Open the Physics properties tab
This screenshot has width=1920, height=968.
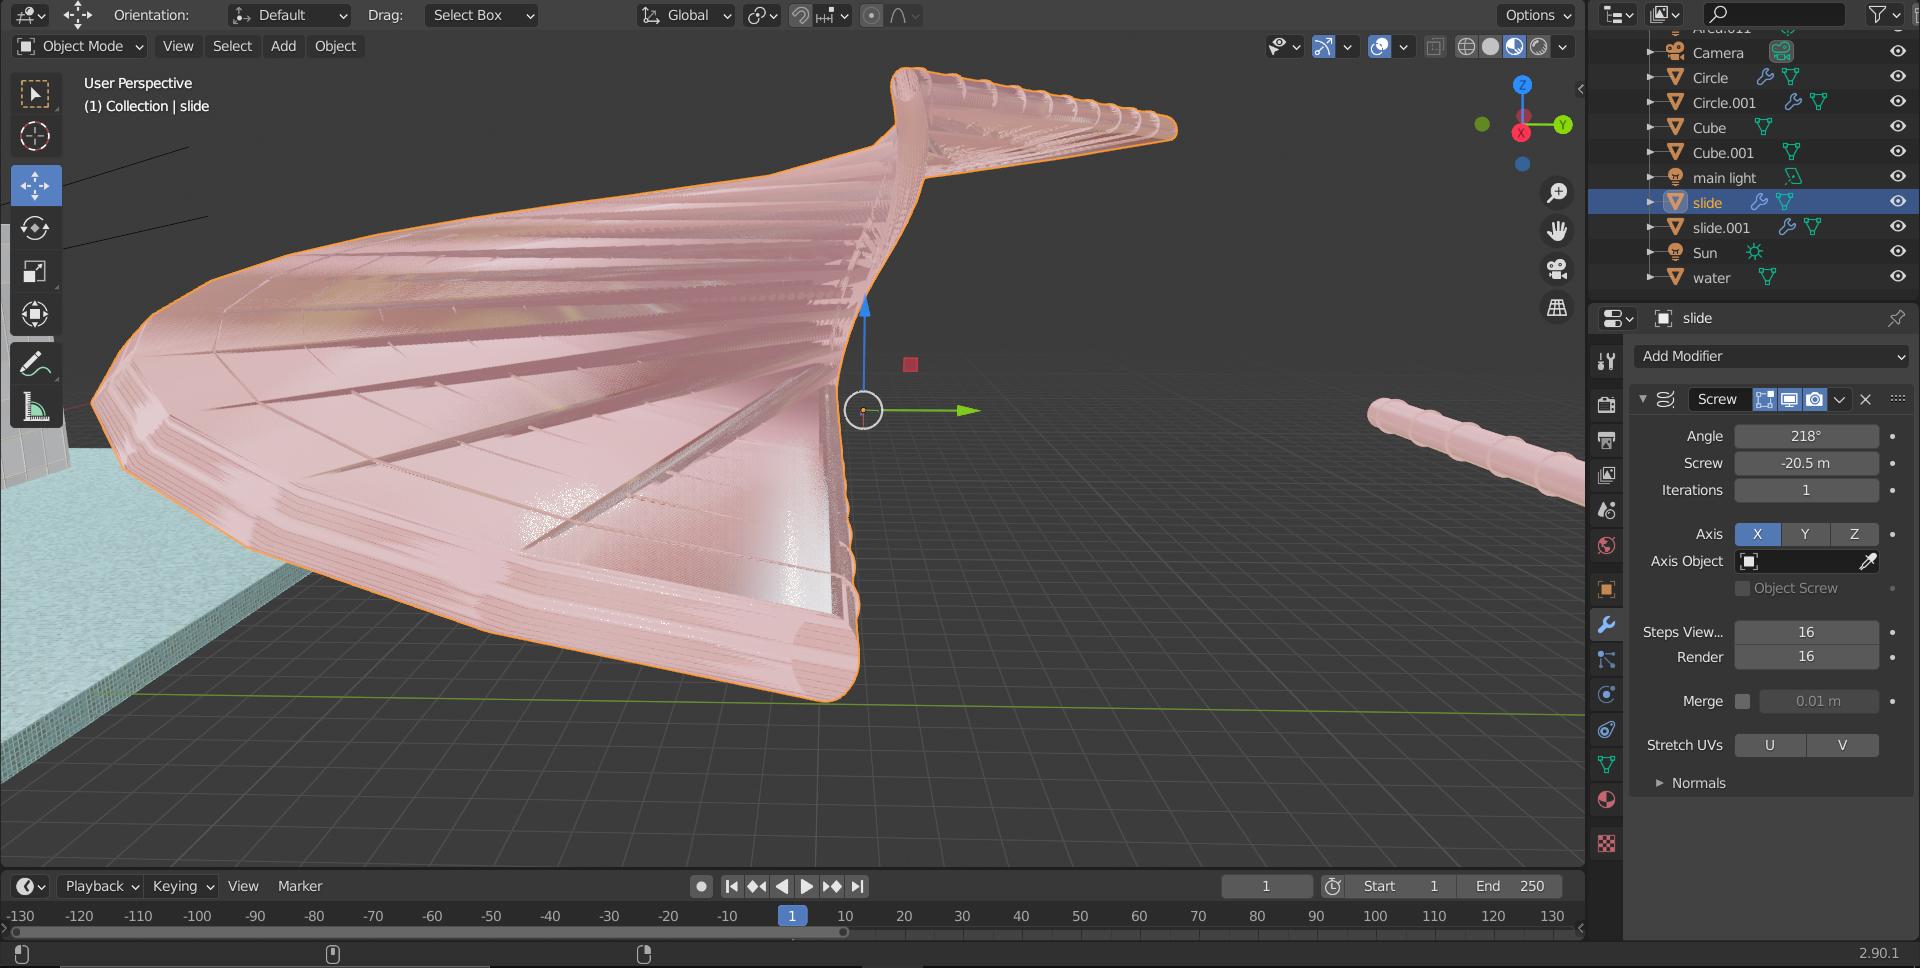pos(1606,695)
